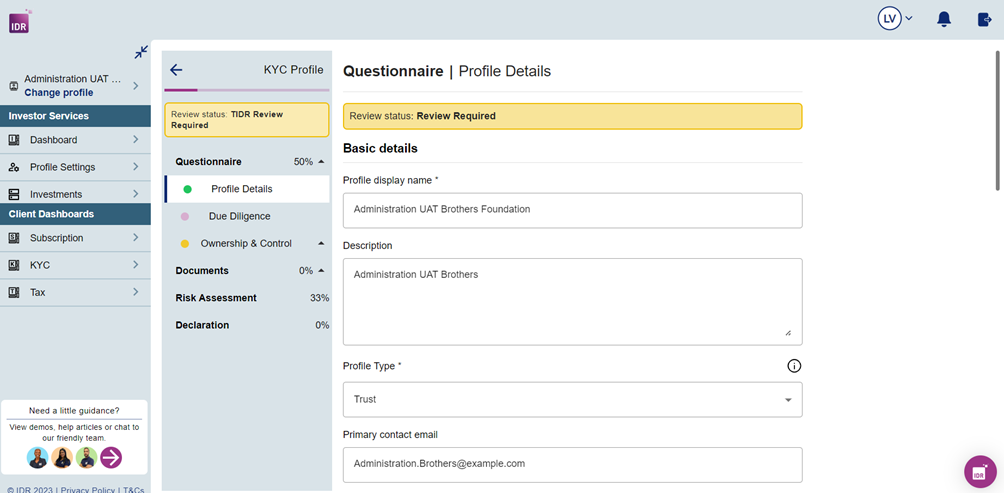The height and width of the screenshot is (493, 1004).
Task: Click the Profile Type info icon
Action: (x=794, y=366)
